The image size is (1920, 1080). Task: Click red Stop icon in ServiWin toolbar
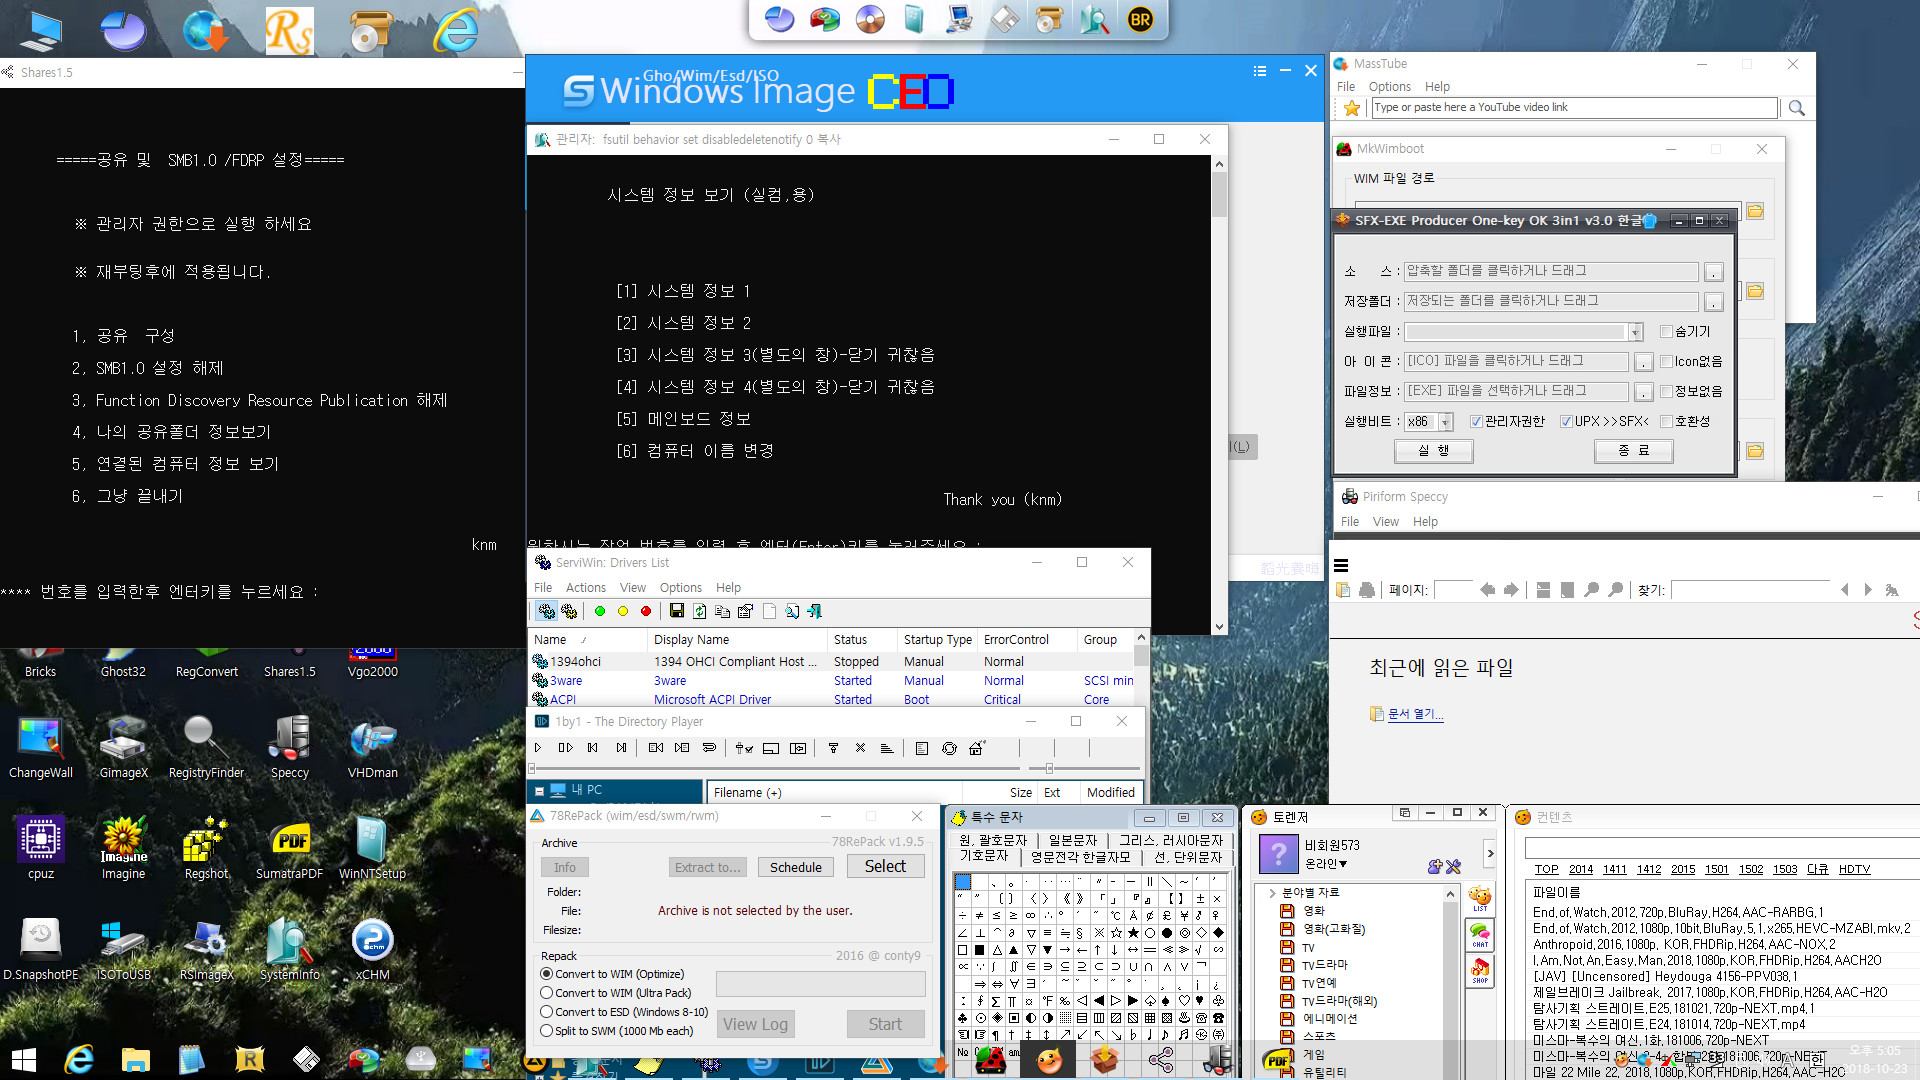(x=646, y=611)
